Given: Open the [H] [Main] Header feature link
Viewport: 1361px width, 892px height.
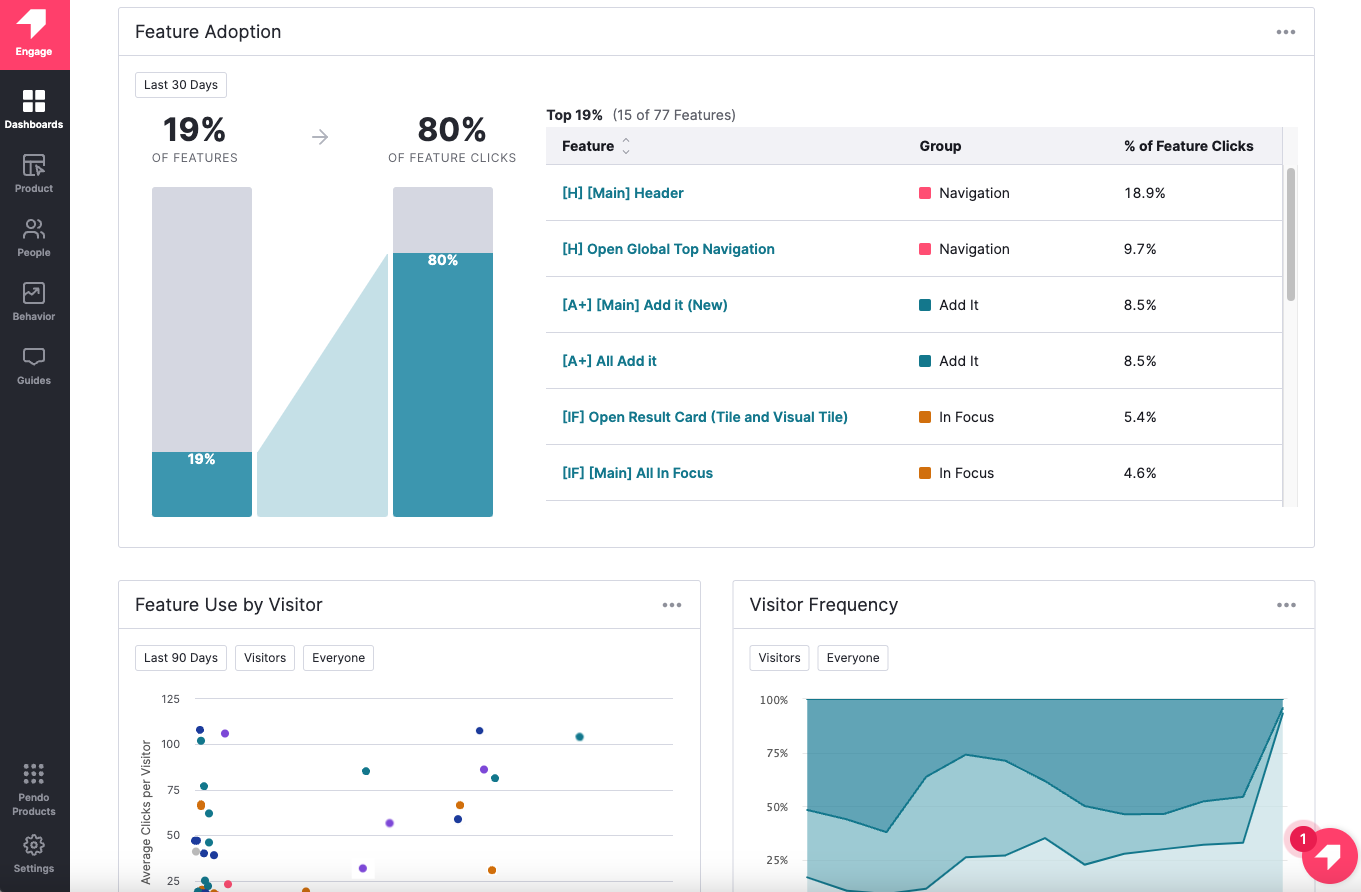Looking at the screenshot, I should 623,193.
